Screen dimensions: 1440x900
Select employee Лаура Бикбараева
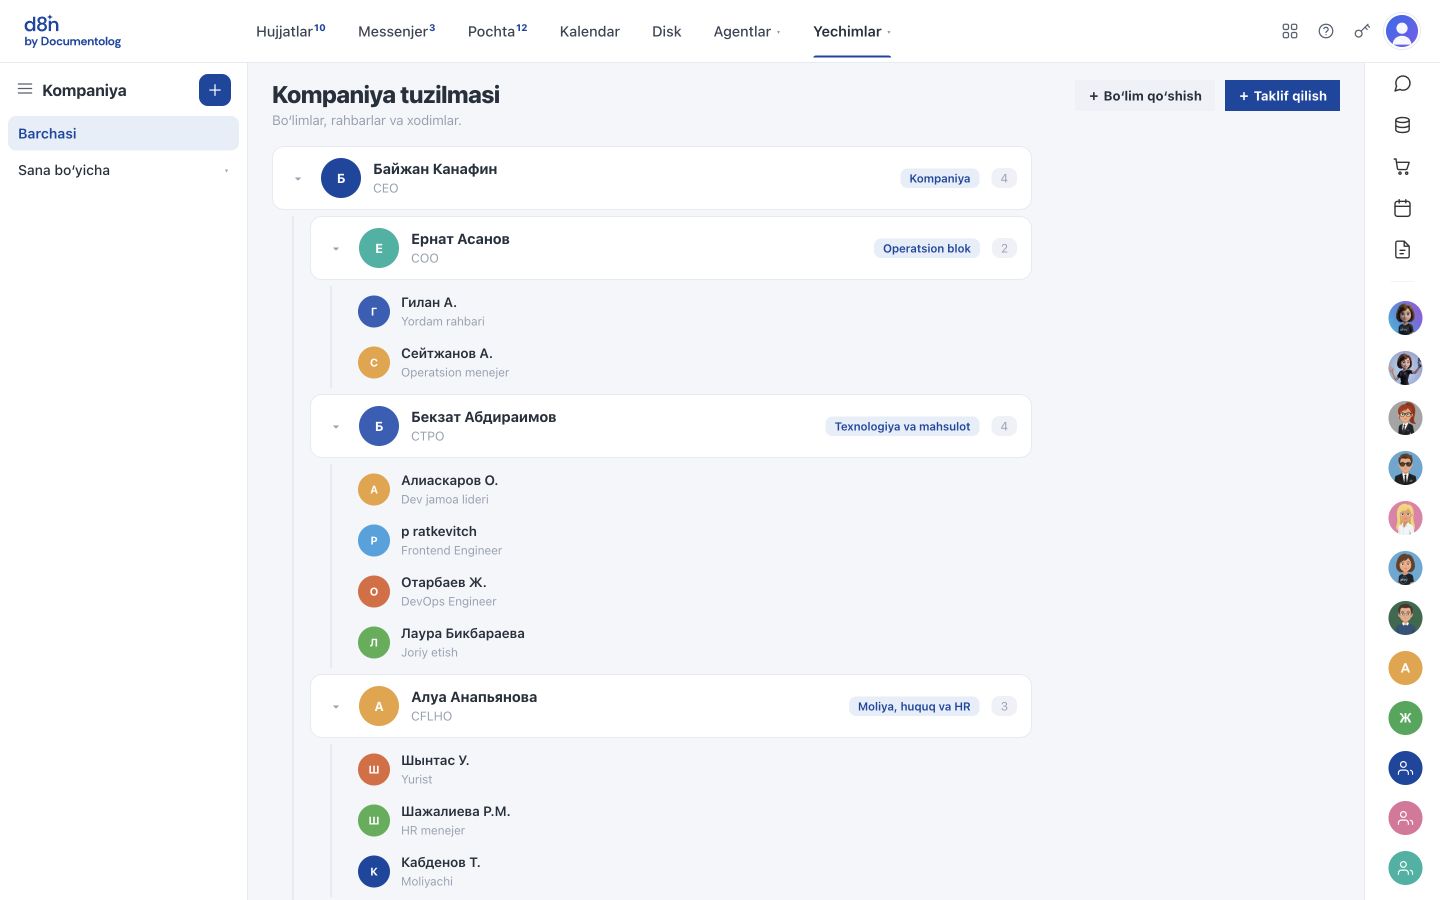point(463,642)
